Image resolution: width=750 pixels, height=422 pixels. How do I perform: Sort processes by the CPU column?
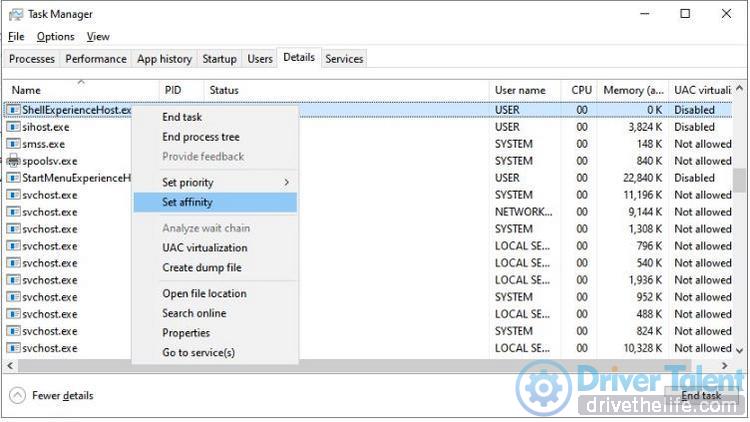pos(581,90)
